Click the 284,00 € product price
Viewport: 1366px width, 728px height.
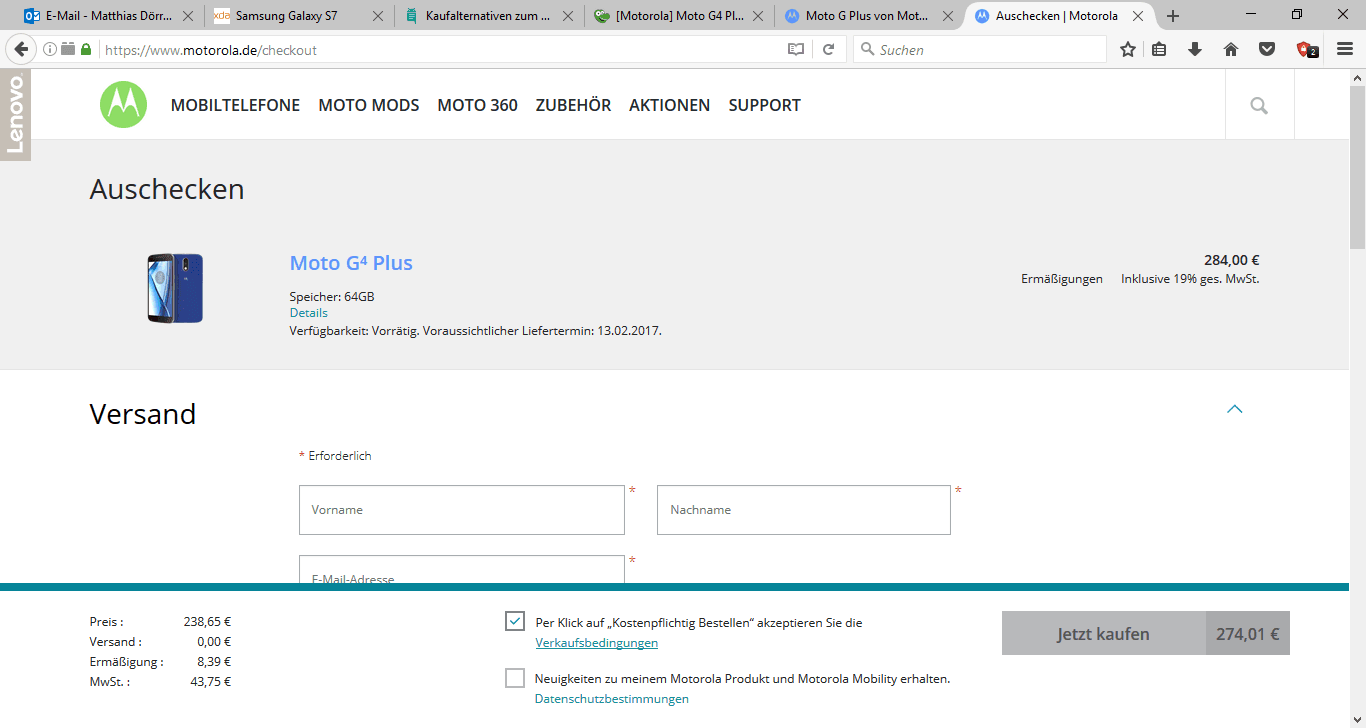click(x=1231, y=260)
